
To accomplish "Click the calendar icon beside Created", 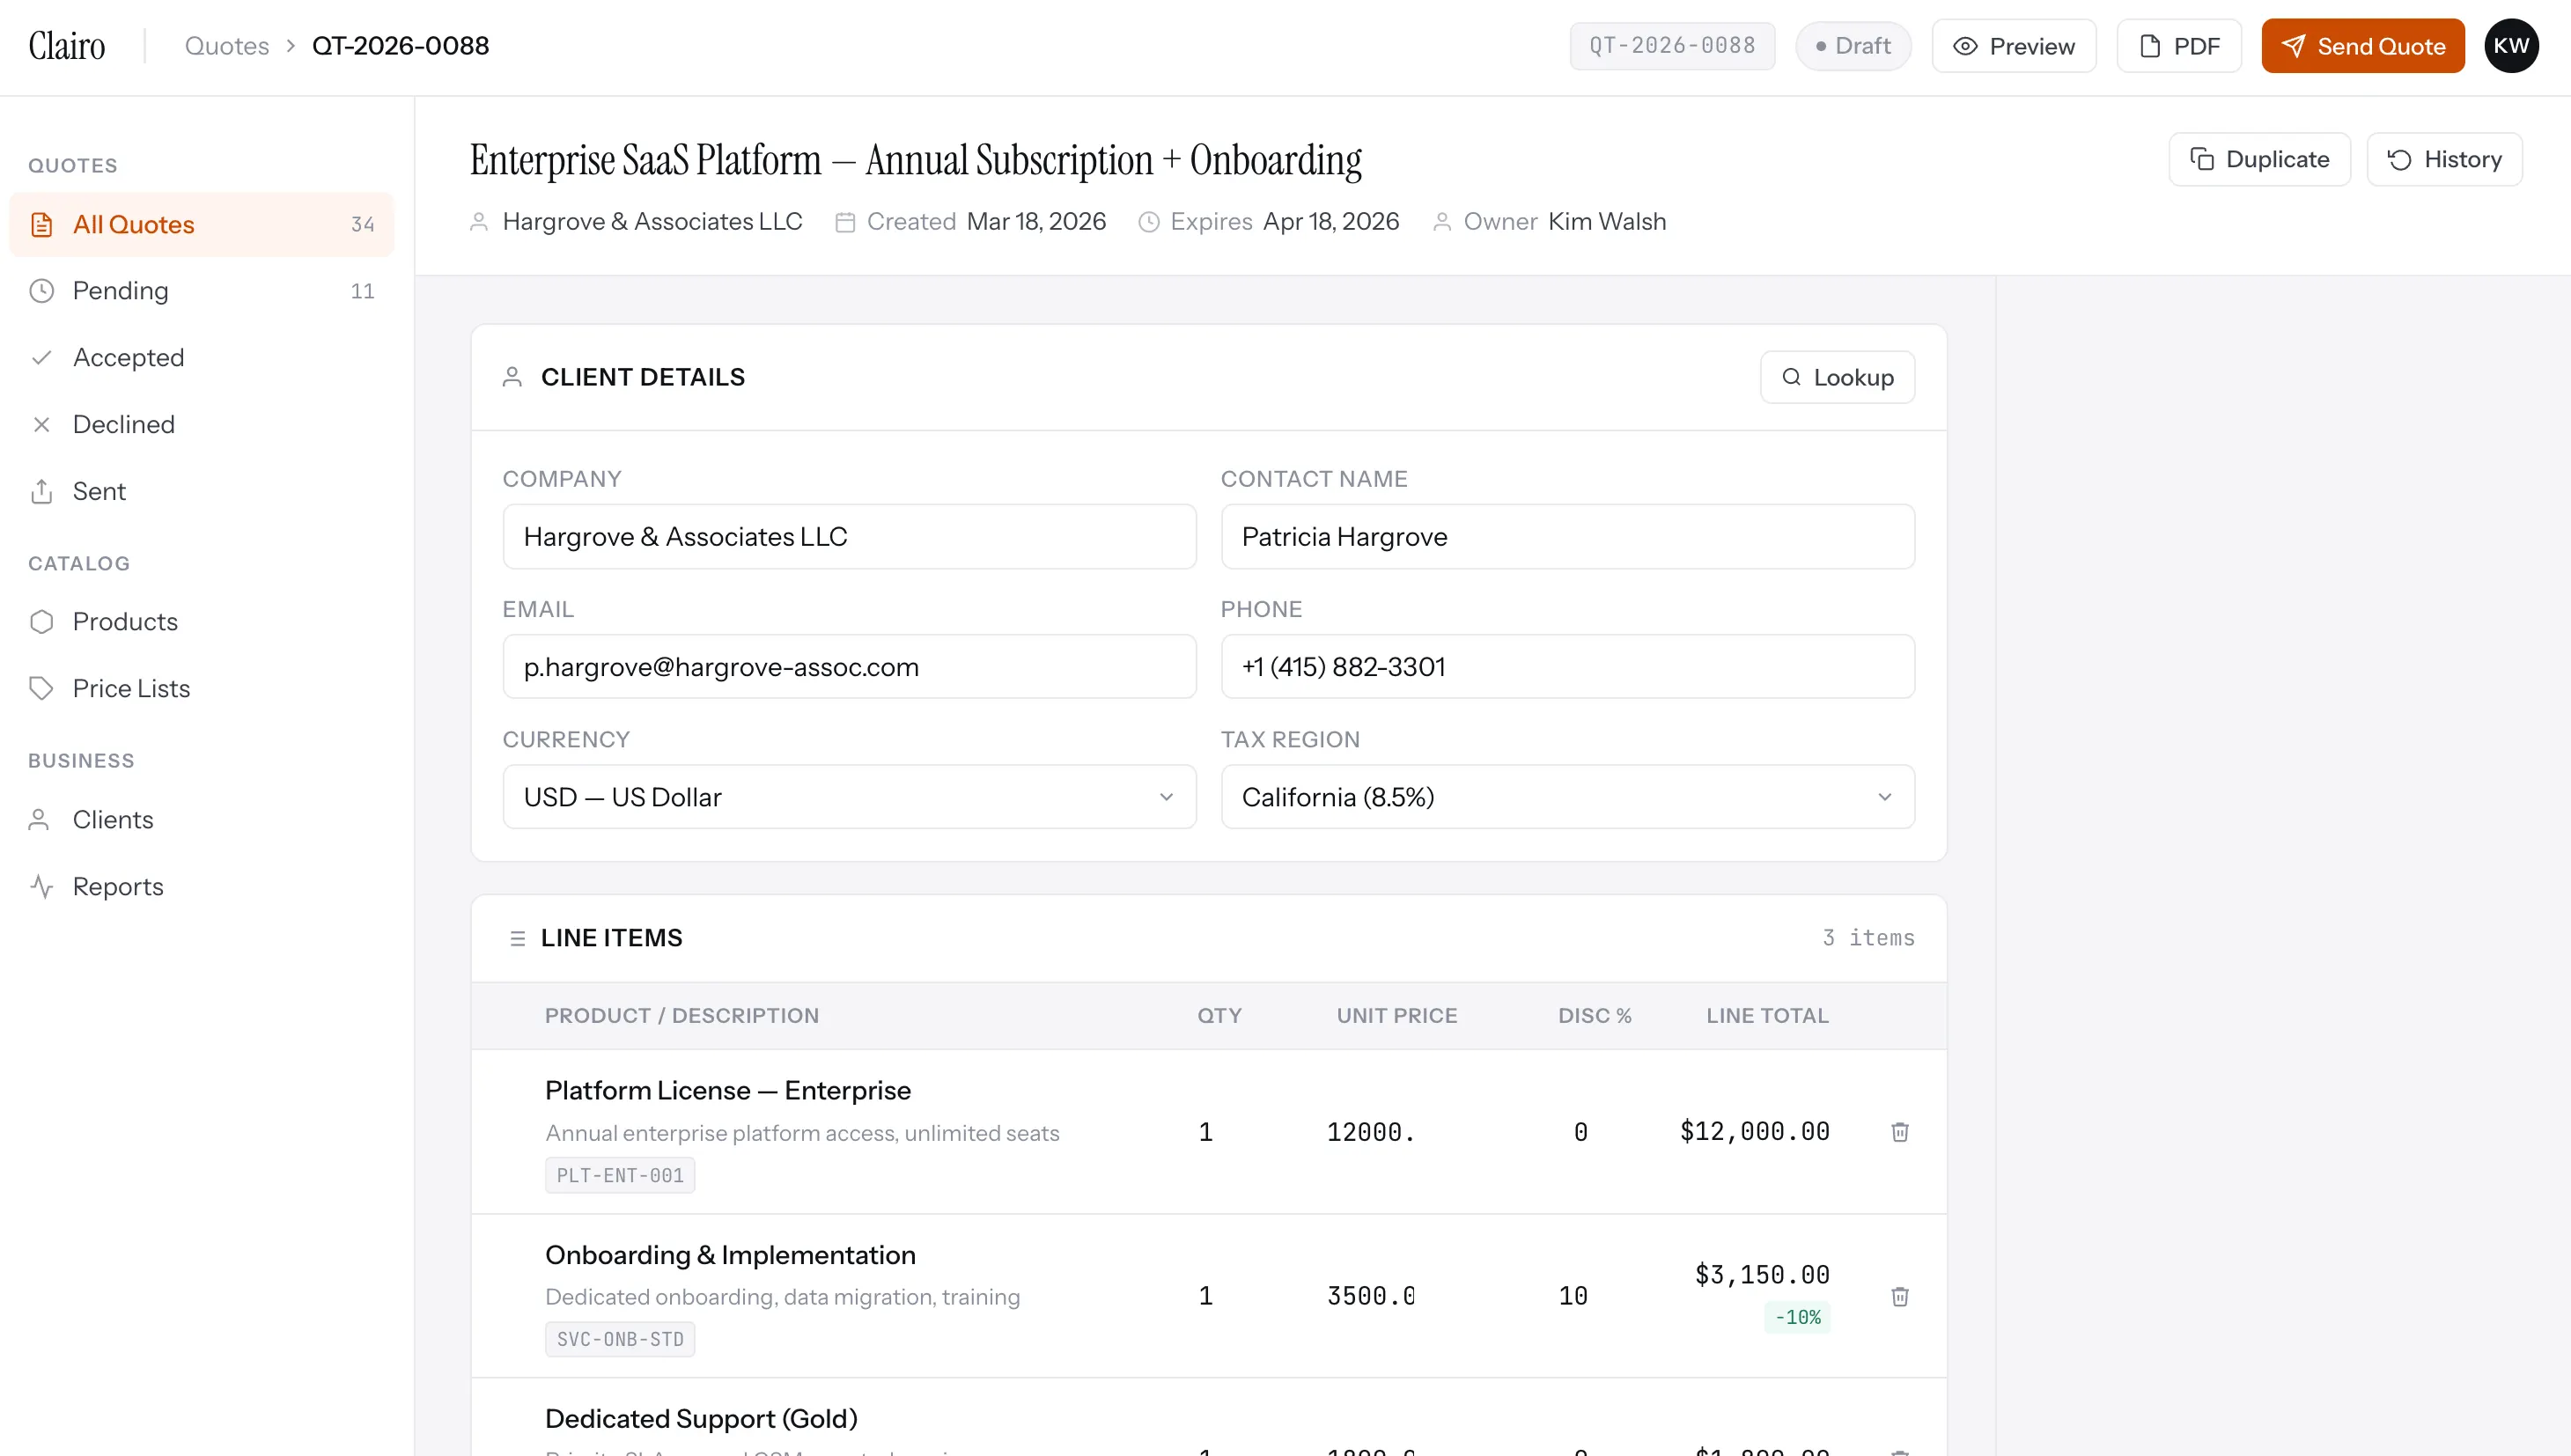I will click(x=845, y=222).
